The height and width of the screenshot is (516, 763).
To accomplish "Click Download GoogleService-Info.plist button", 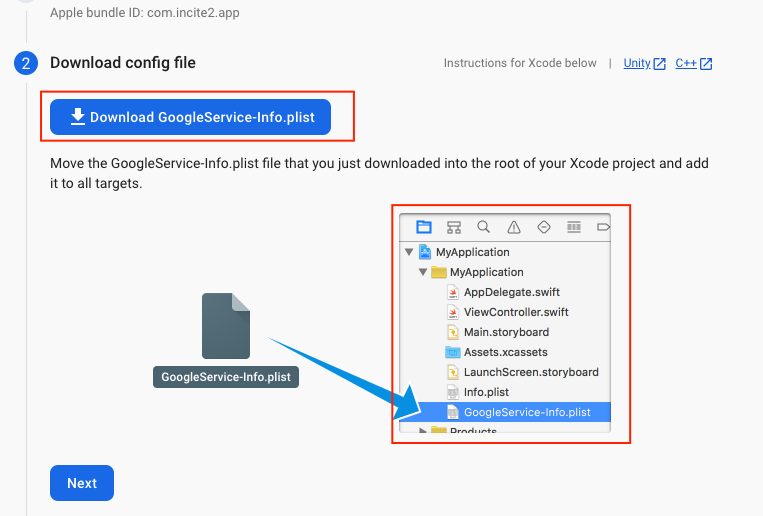I will 190,118.
